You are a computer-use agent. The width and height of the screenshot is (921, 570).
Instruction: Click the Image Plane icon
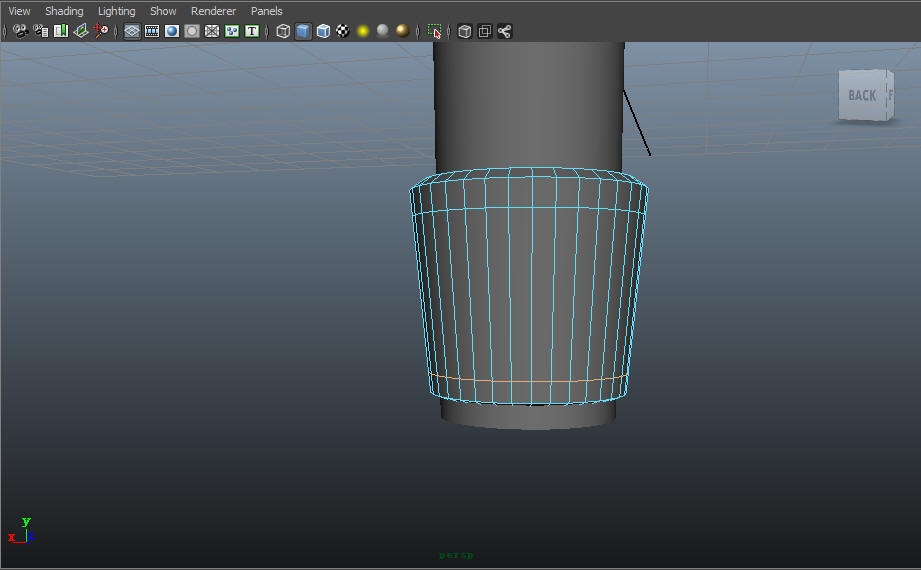80,31
